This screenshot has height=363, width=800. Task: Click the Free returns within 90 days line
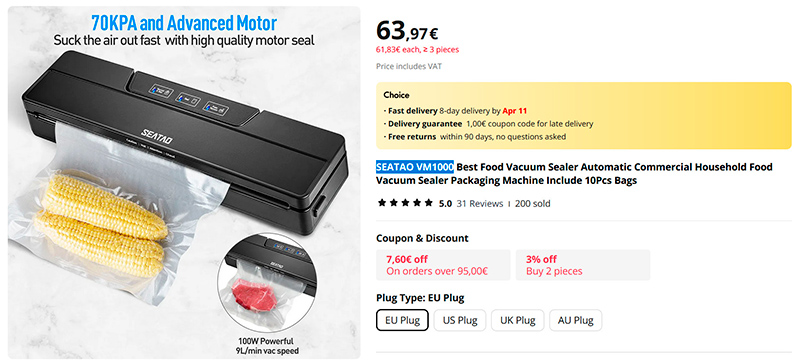(474, 137)
